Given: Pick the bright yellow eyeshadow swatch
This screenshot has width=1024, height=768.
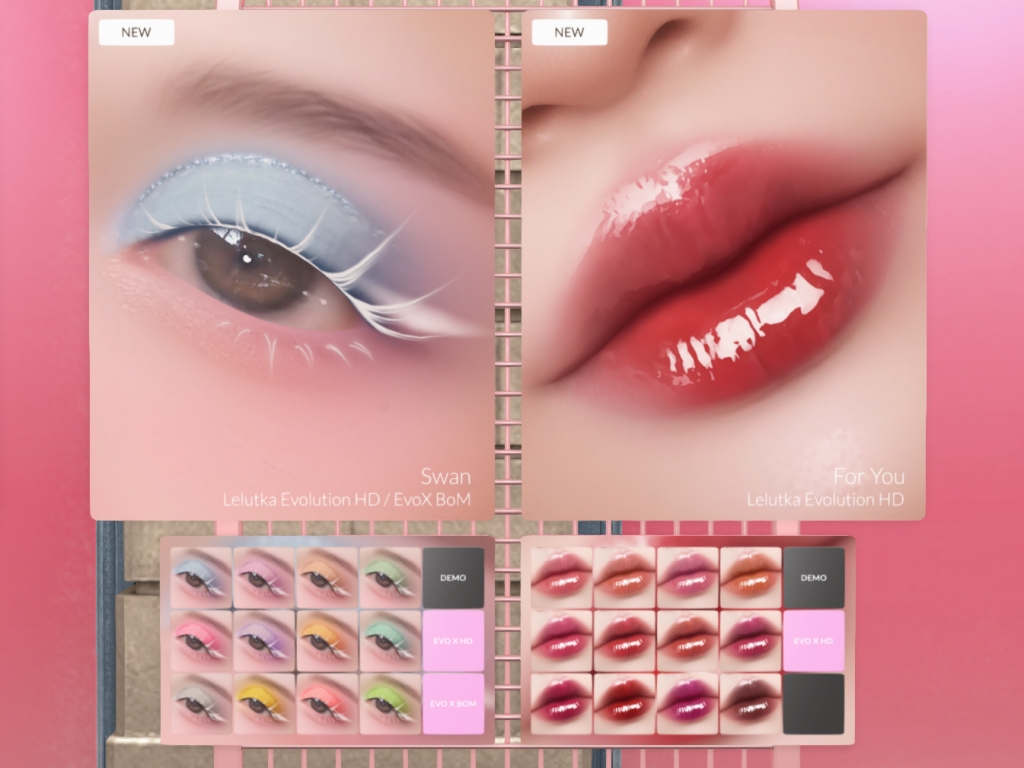Looking at the screenshot, I should pos(264,704).
